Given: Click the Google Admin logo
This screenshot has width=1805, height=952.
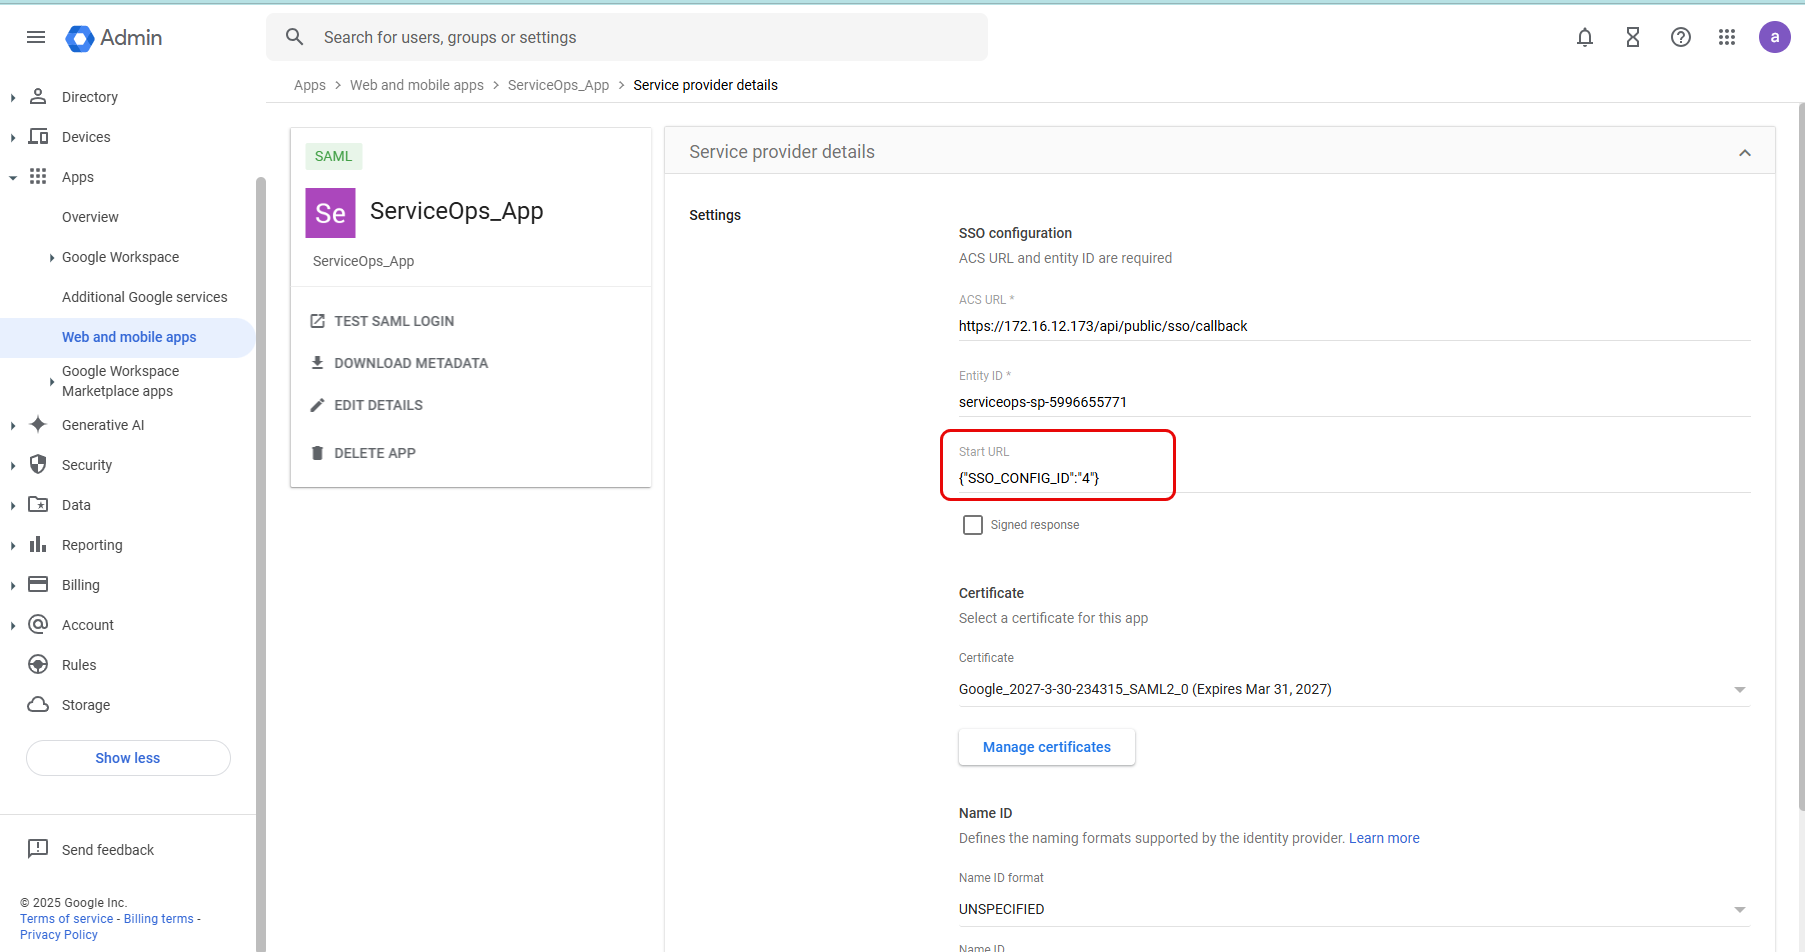Looking at the screenshot, I should pyautogui.click(x=114, y=38).
